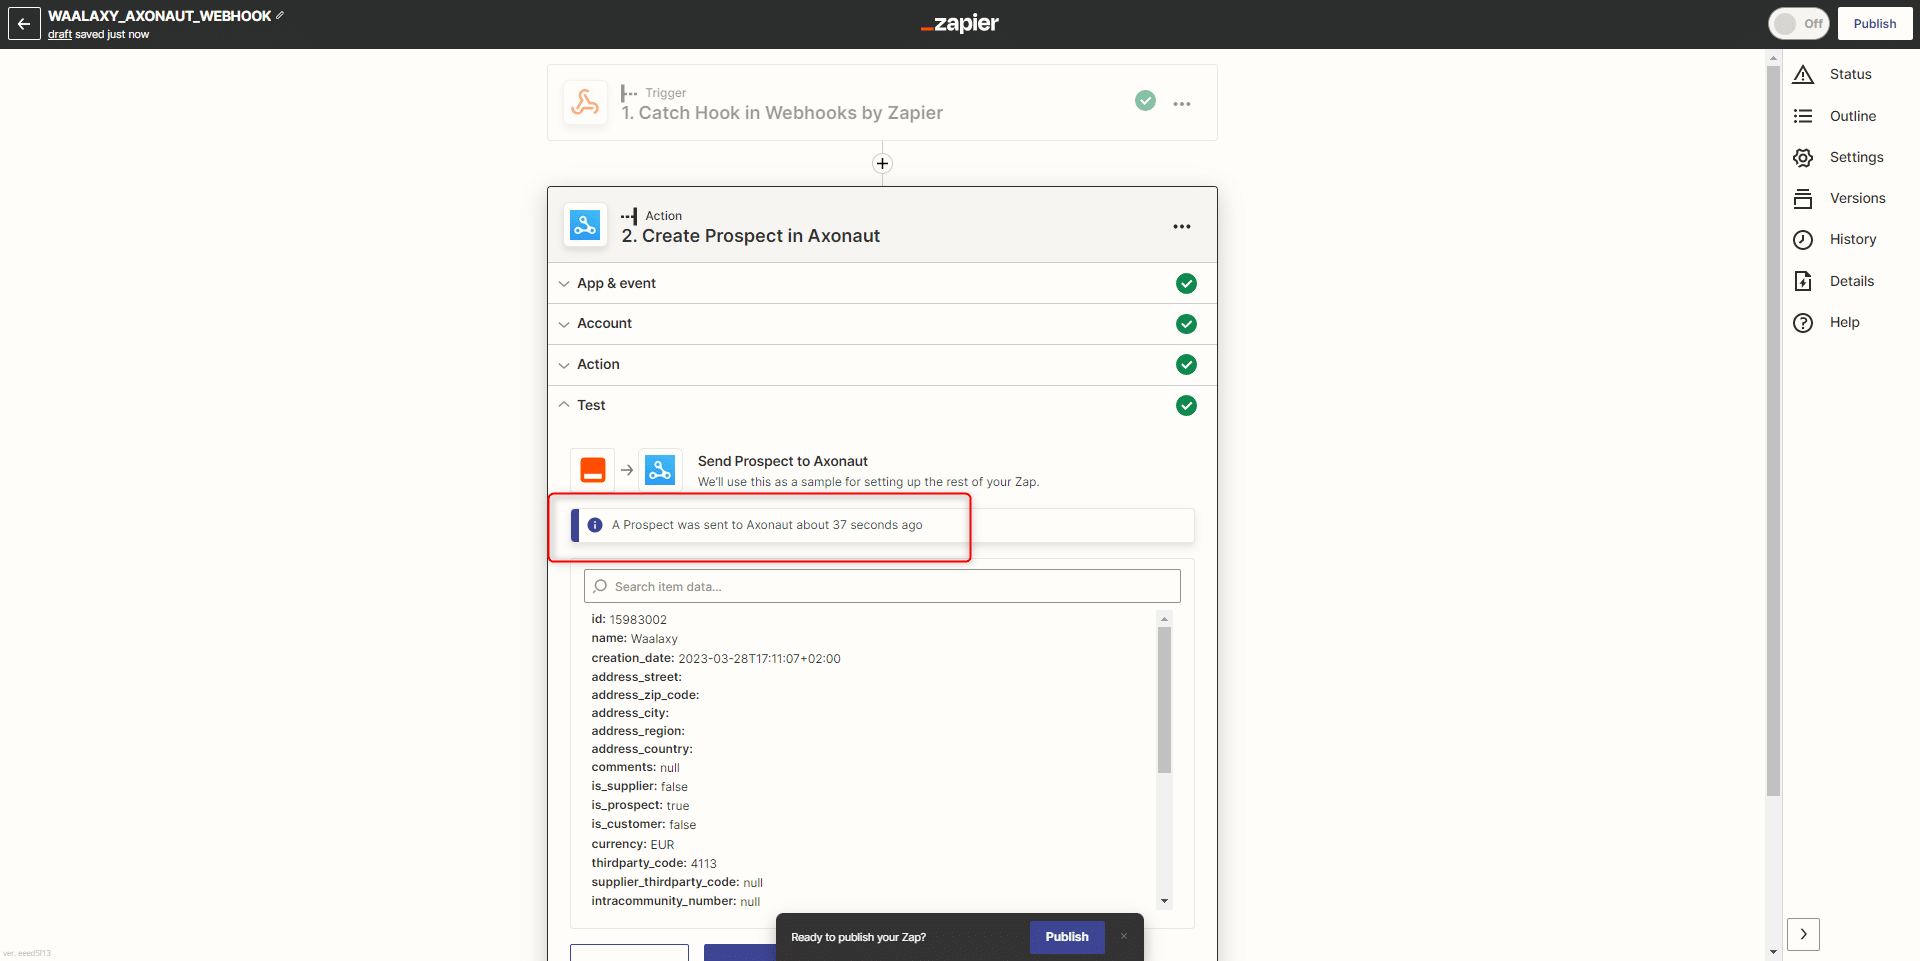Image resolution: width=1920 pixels, height=961 pixels.
Task: Open trigger step three-dot menu
Action: 1182,104
